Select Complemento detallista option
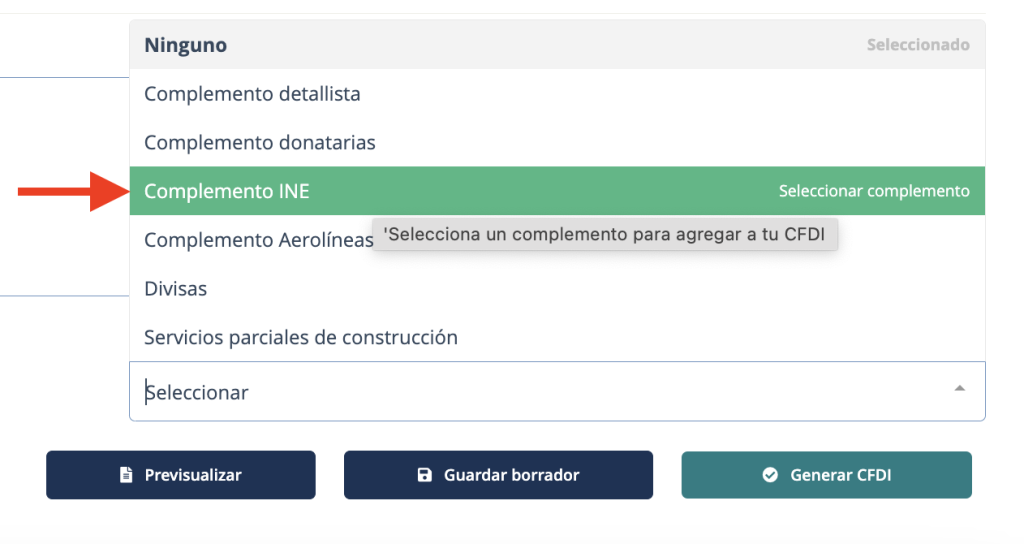This screenshot has width=1024, height=544. 252,94
